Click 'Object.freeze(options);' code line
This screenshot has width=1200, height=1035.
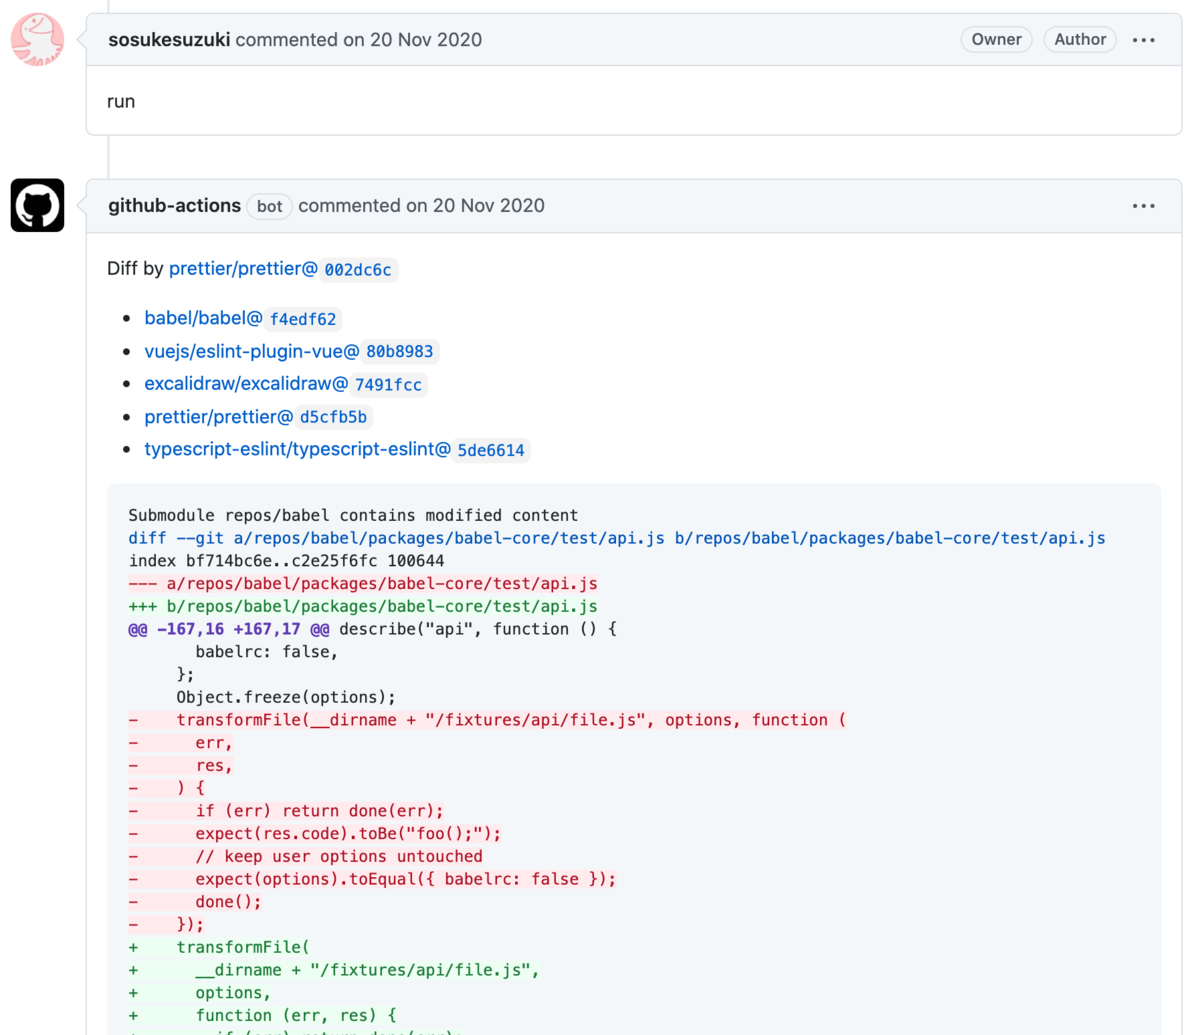pos(286,697)
